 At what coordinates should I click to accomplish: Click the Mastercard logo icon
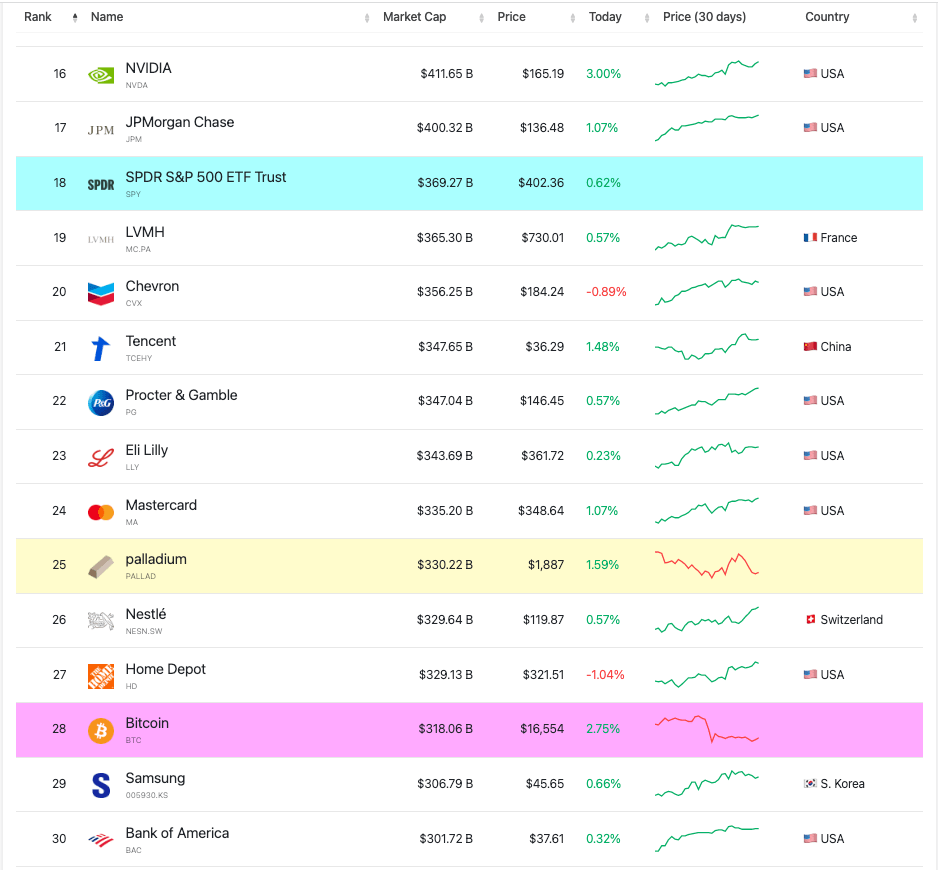pos(101,512)
